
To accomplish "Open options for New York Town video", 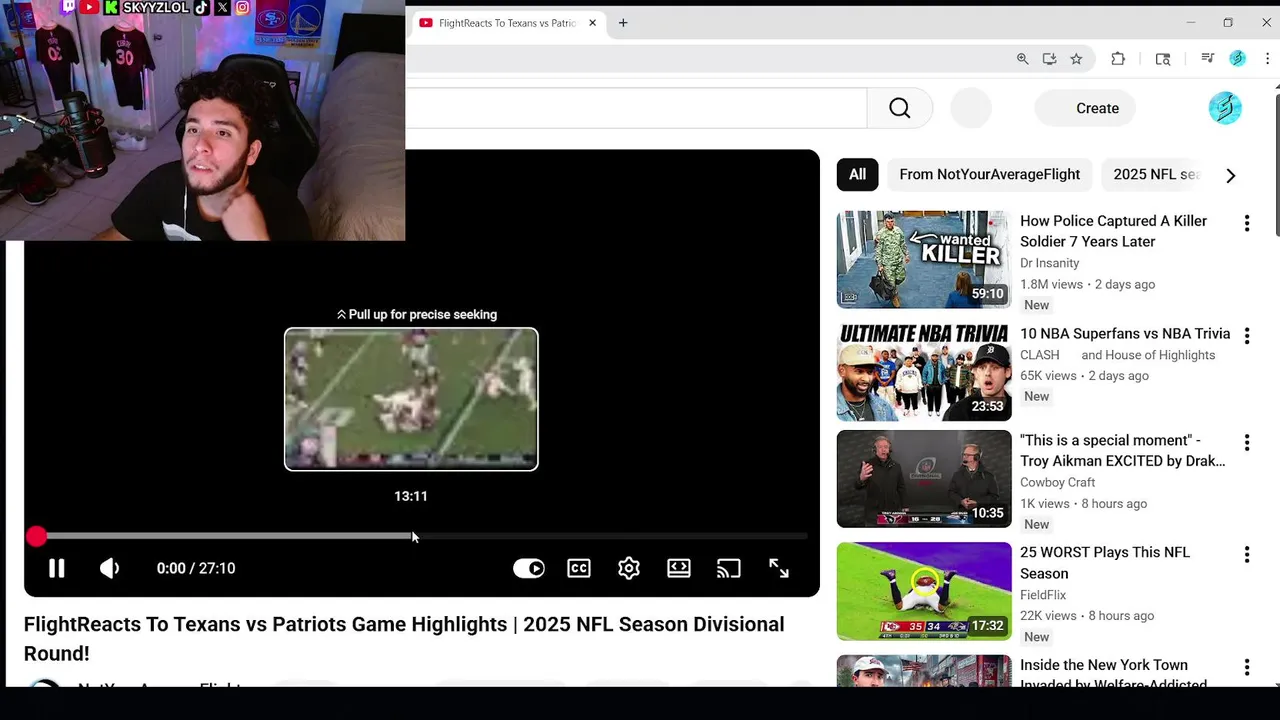I will pos(1247,667).
